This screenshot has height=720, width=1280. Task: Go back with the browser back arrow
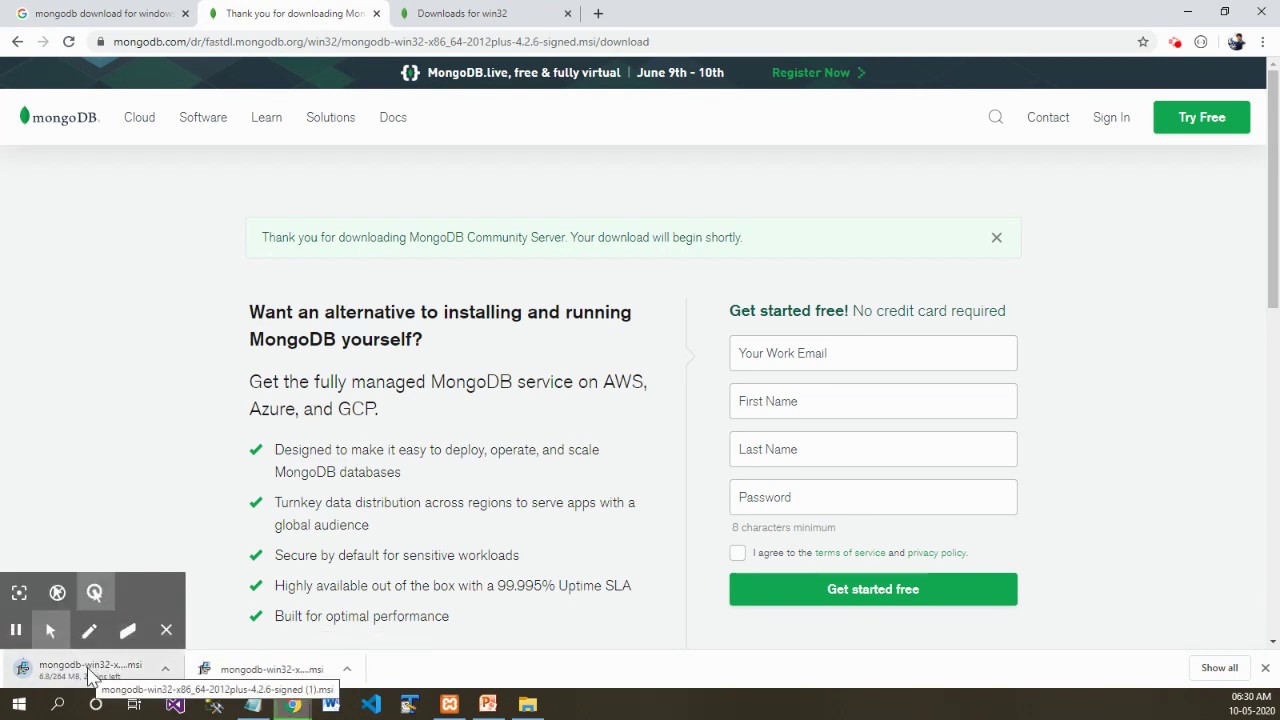[17, 42]
